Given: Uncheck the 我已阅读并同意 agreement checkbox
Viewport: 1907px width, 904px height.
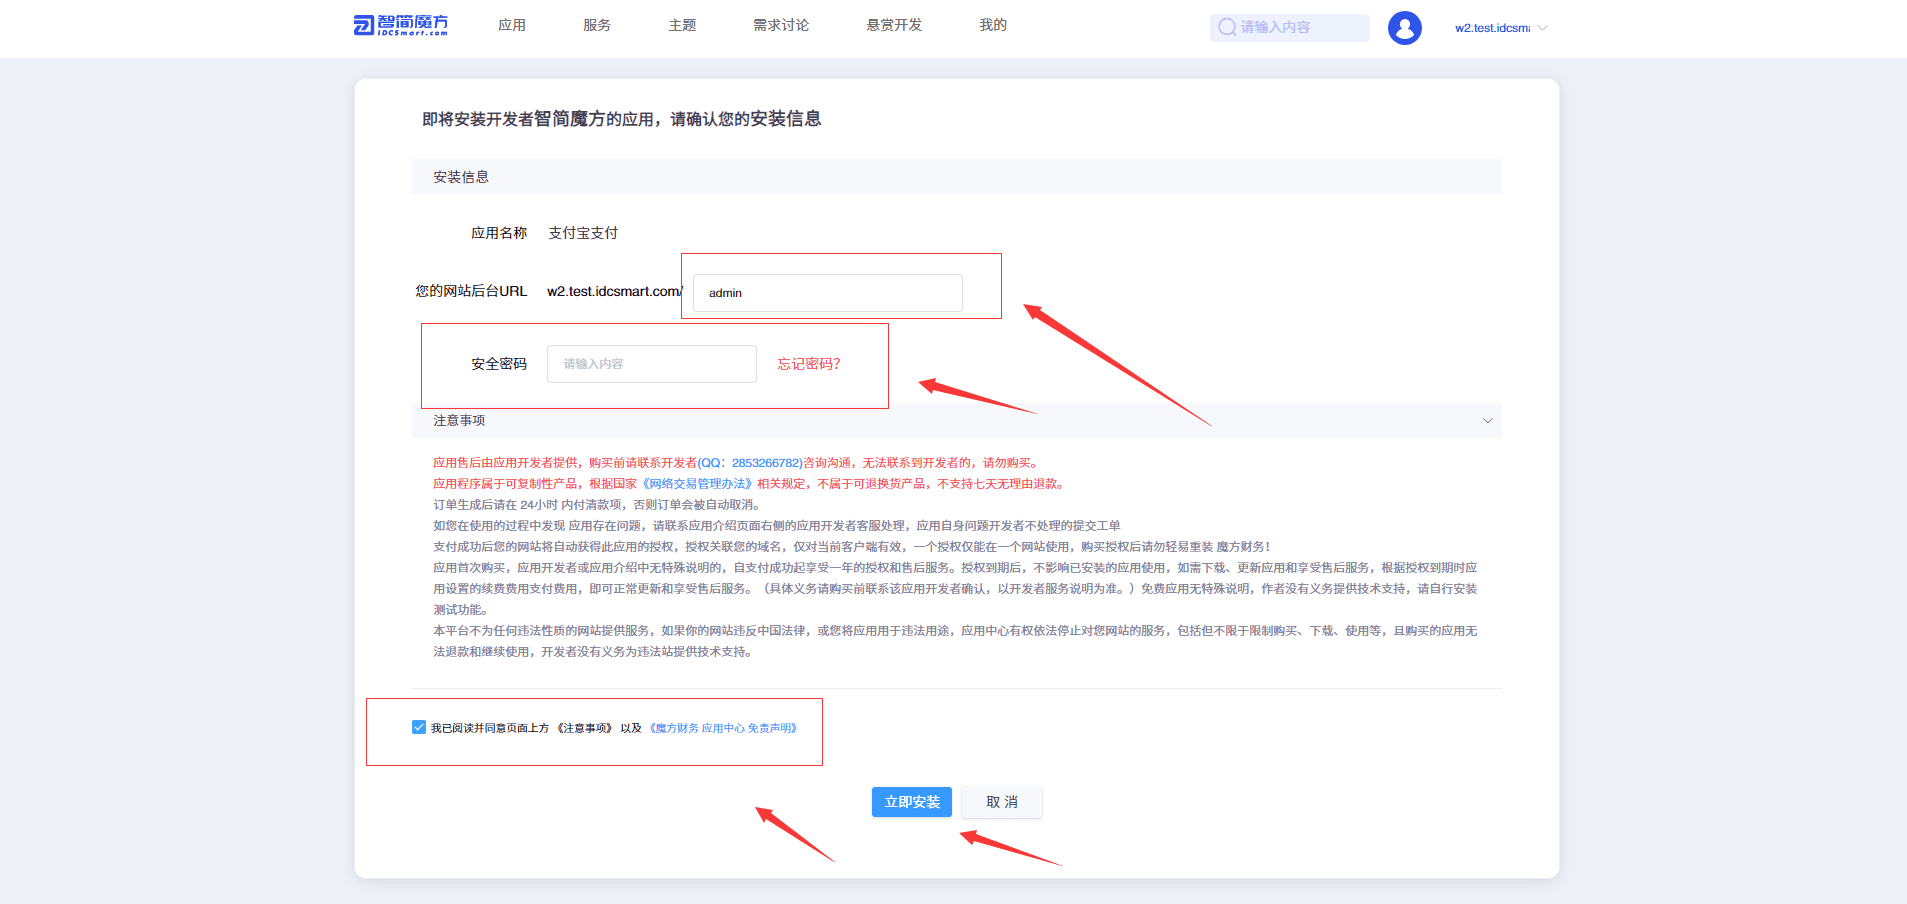Looking at the screenshot, I should (x=419, y=727).
